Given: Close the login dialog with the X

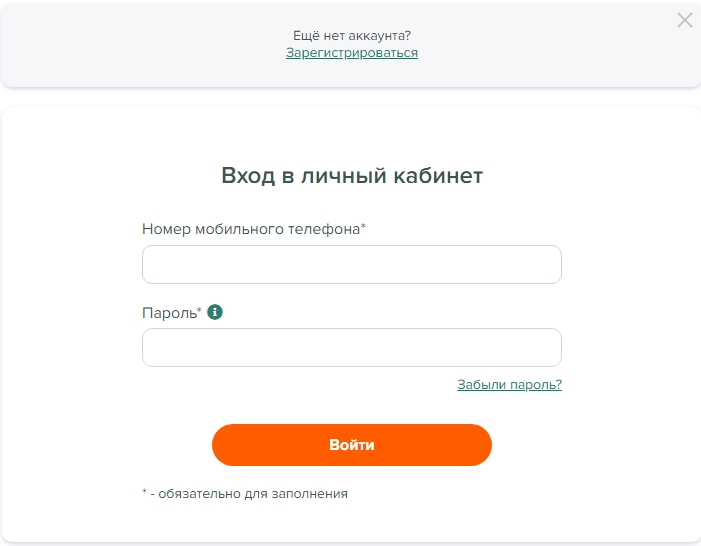Looking at the screenshot, I should pos(684,20).
